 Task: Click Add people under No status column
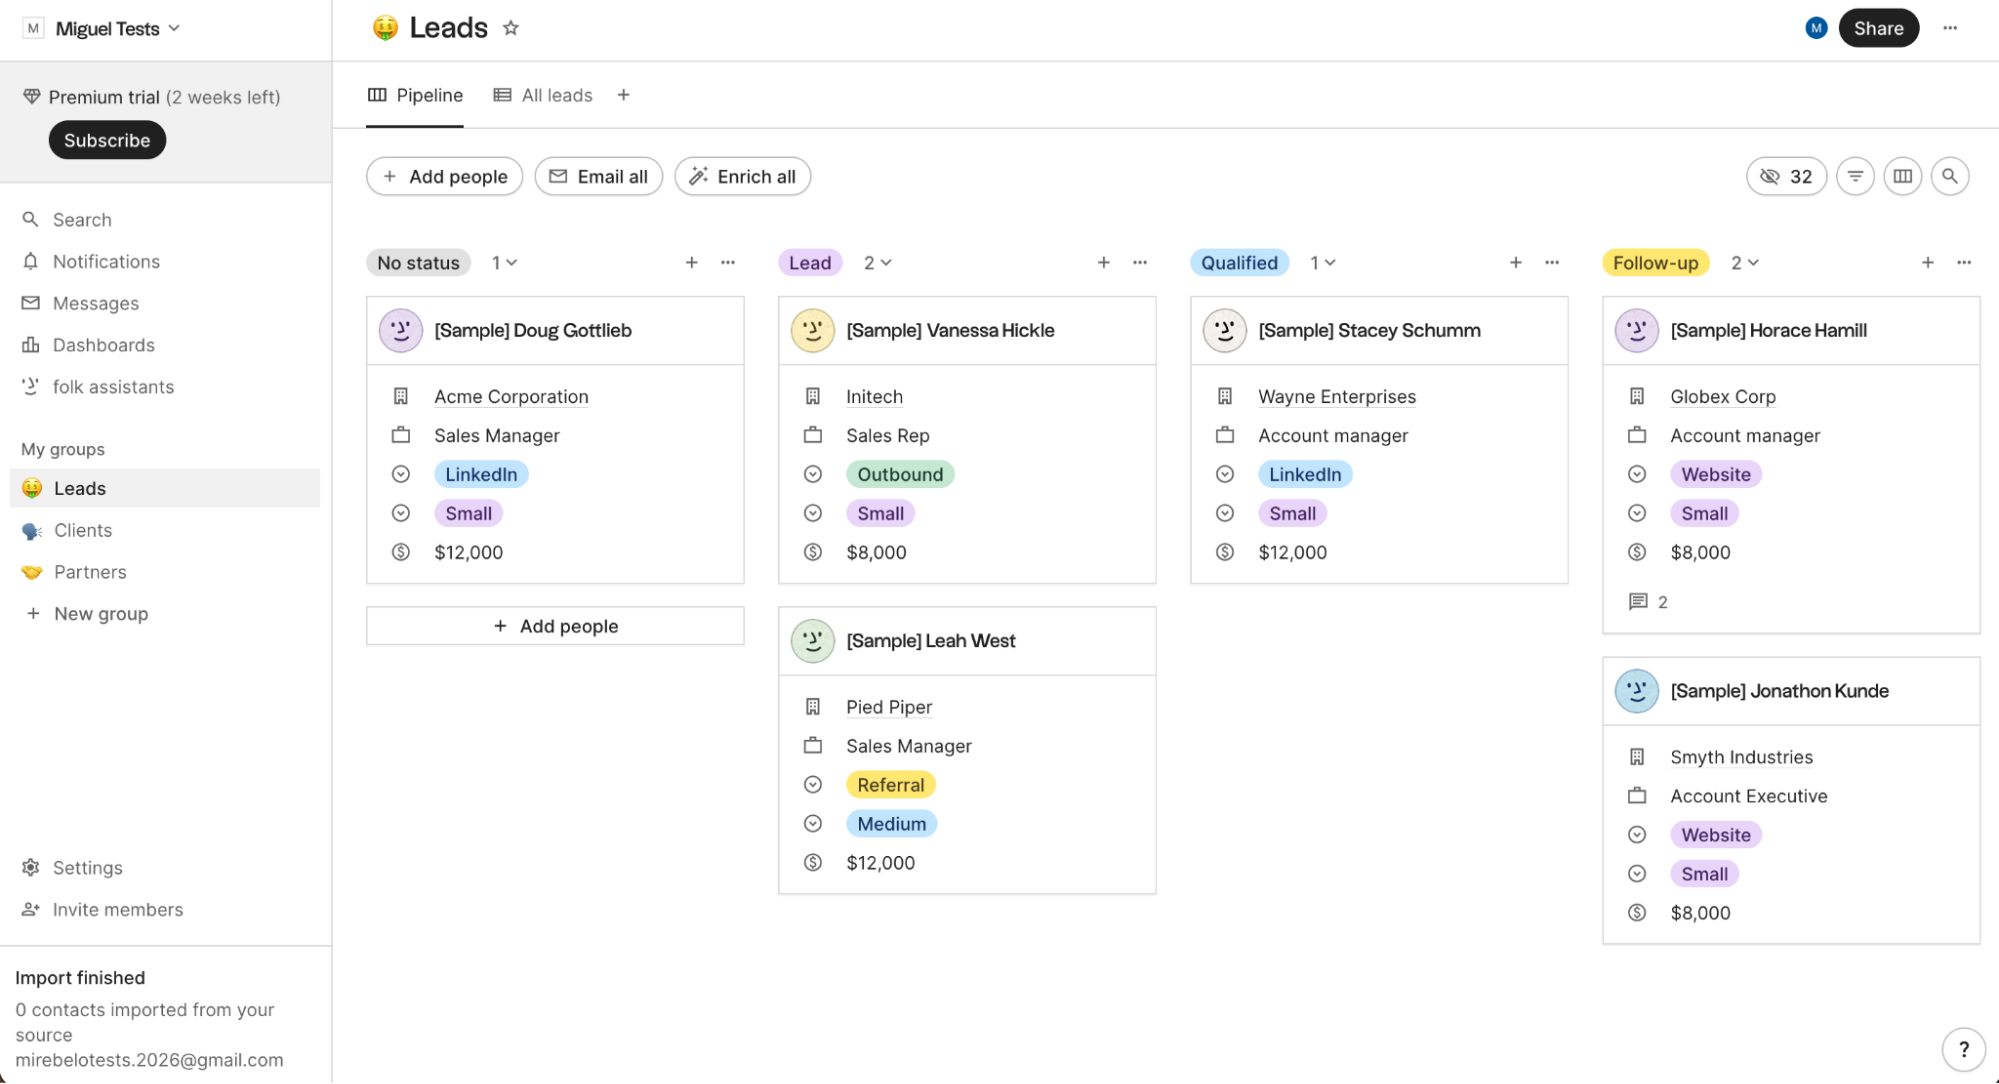point(555,627)
